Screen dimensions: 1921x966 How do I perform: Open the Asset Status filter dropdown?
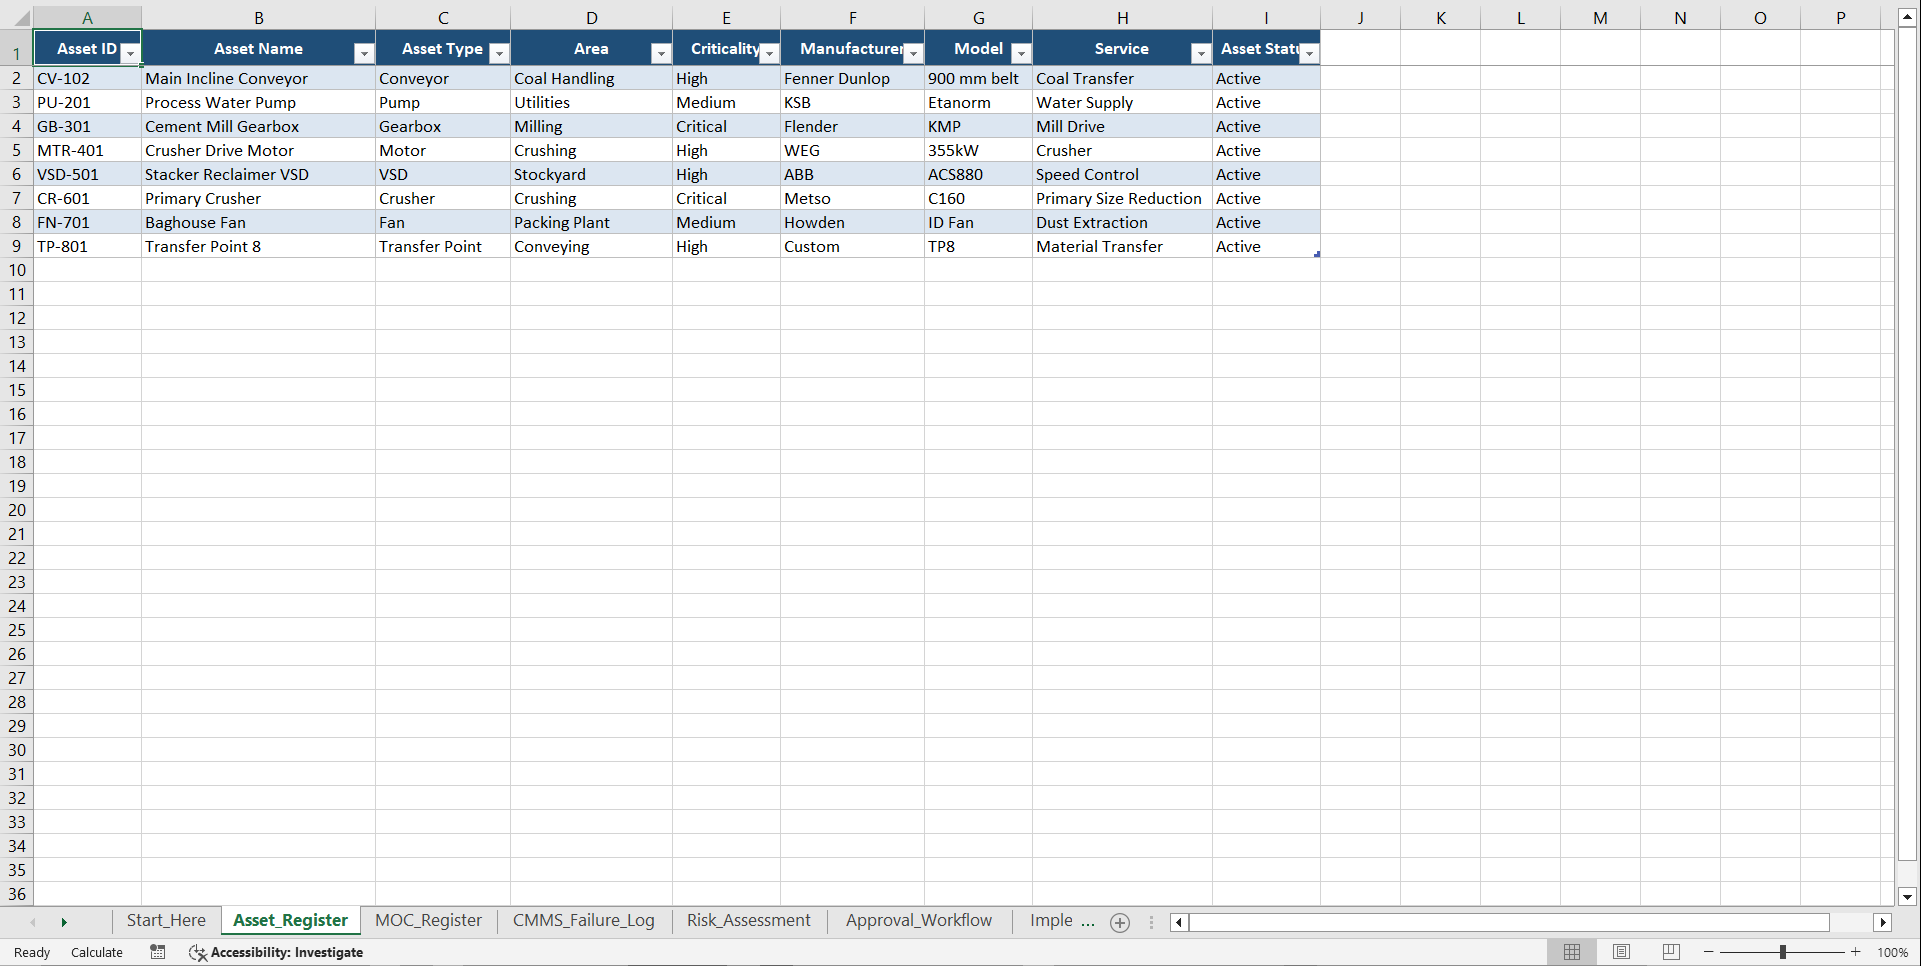1309,52
